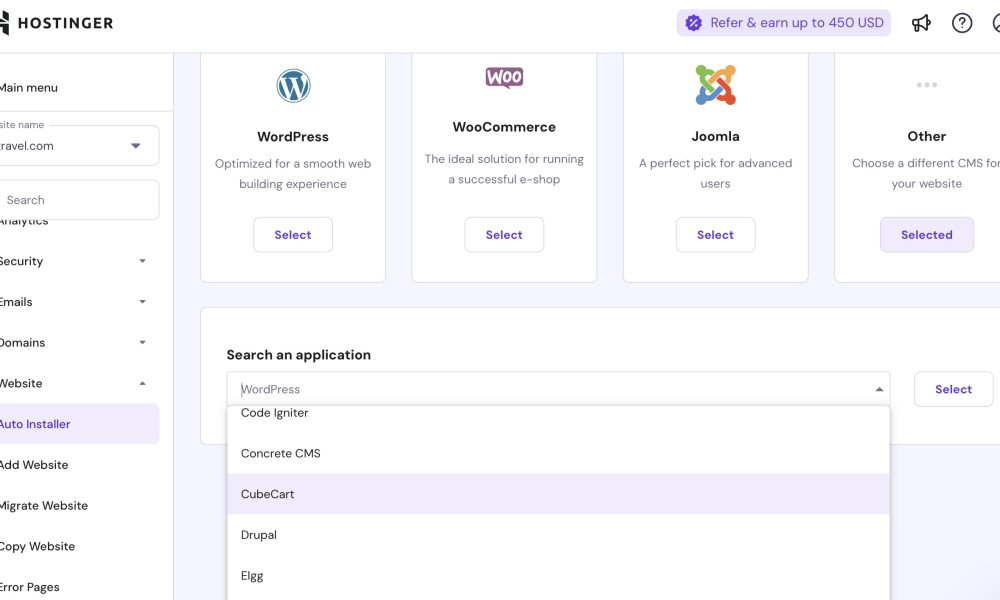Click the WordPress logo icon
The height and width of the screenshot is (600, 1000).
293,86
